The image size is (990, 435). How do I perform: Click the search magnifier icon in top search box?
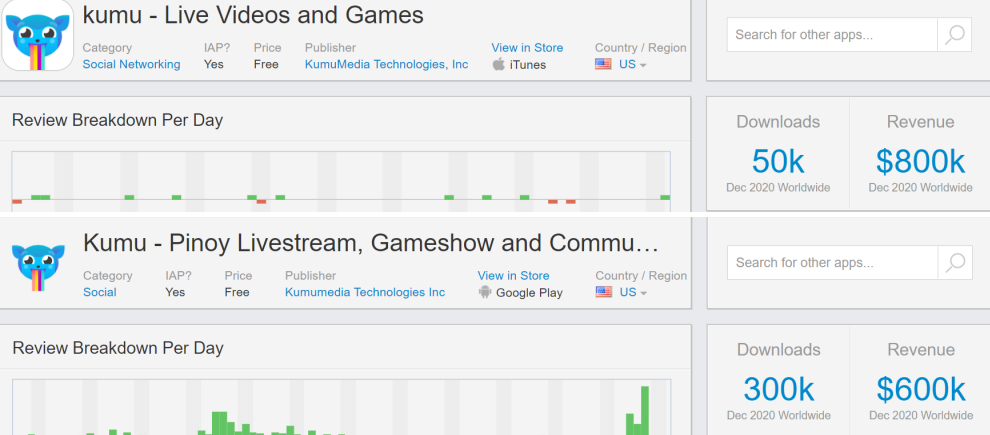[x=954, y=35]
